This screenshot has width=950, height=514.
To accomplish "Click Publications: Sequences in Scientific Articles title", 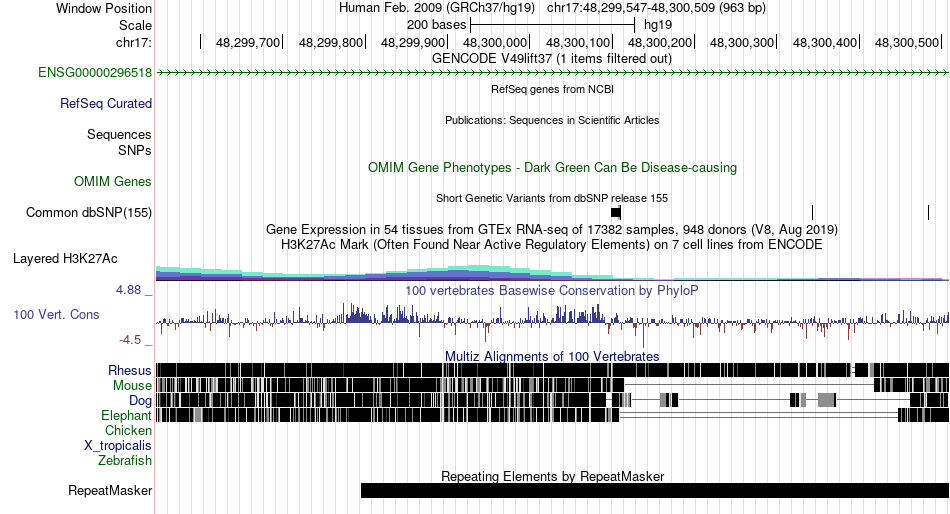I will [x=552, y=120].
